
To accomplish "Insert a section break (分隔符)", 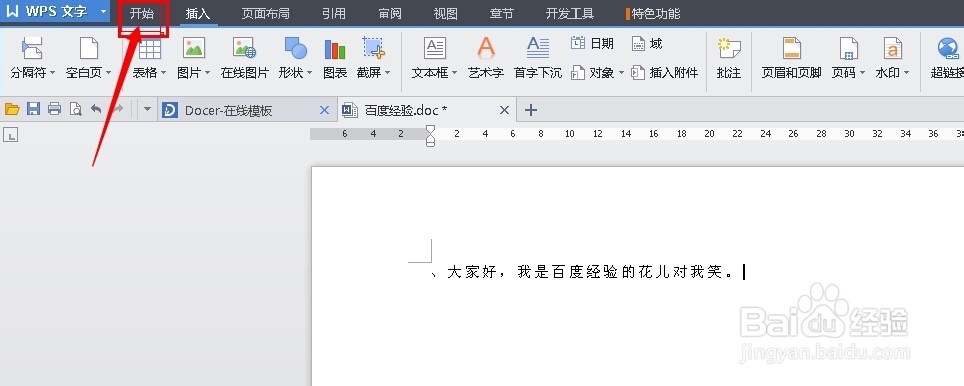I will 32,58.
